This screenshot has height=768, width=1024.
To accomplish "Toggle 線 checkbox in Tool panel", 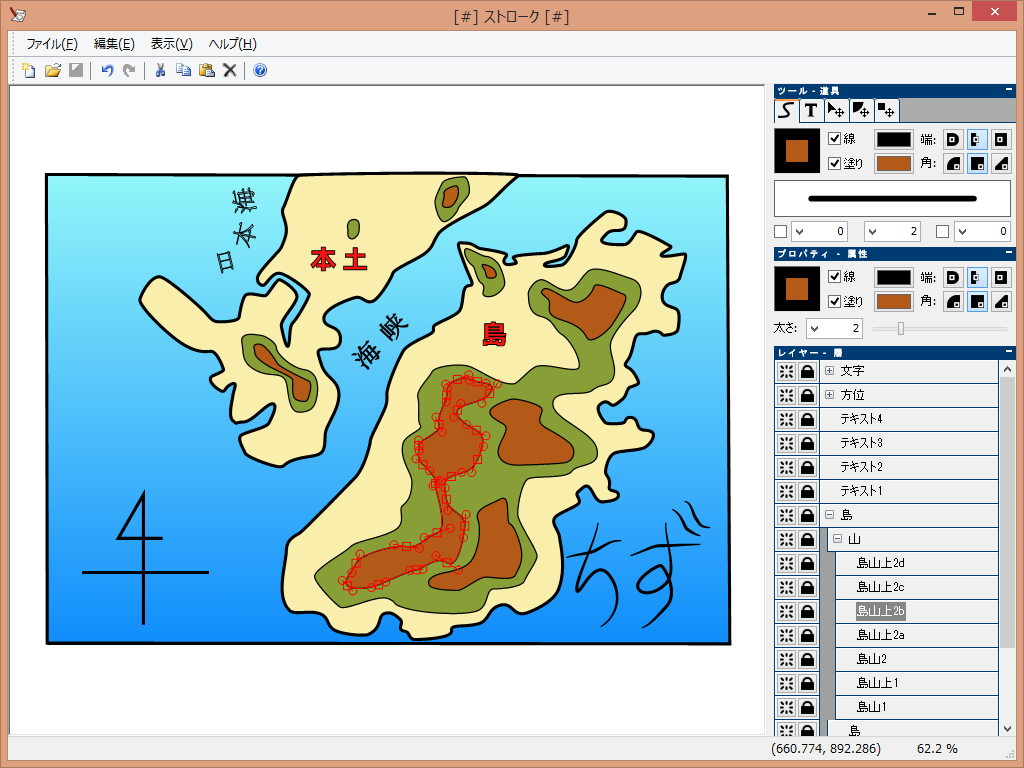I will [x=834, y=138].
